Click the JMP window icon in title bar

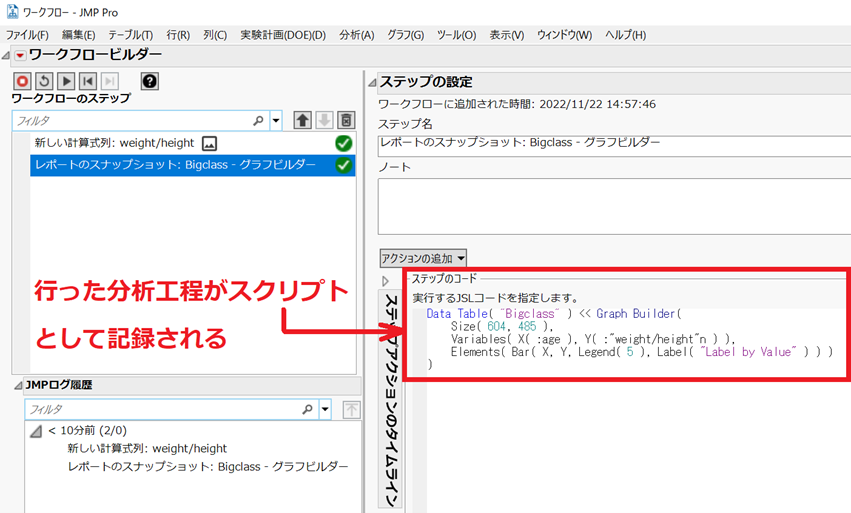[x=12, y=12]
